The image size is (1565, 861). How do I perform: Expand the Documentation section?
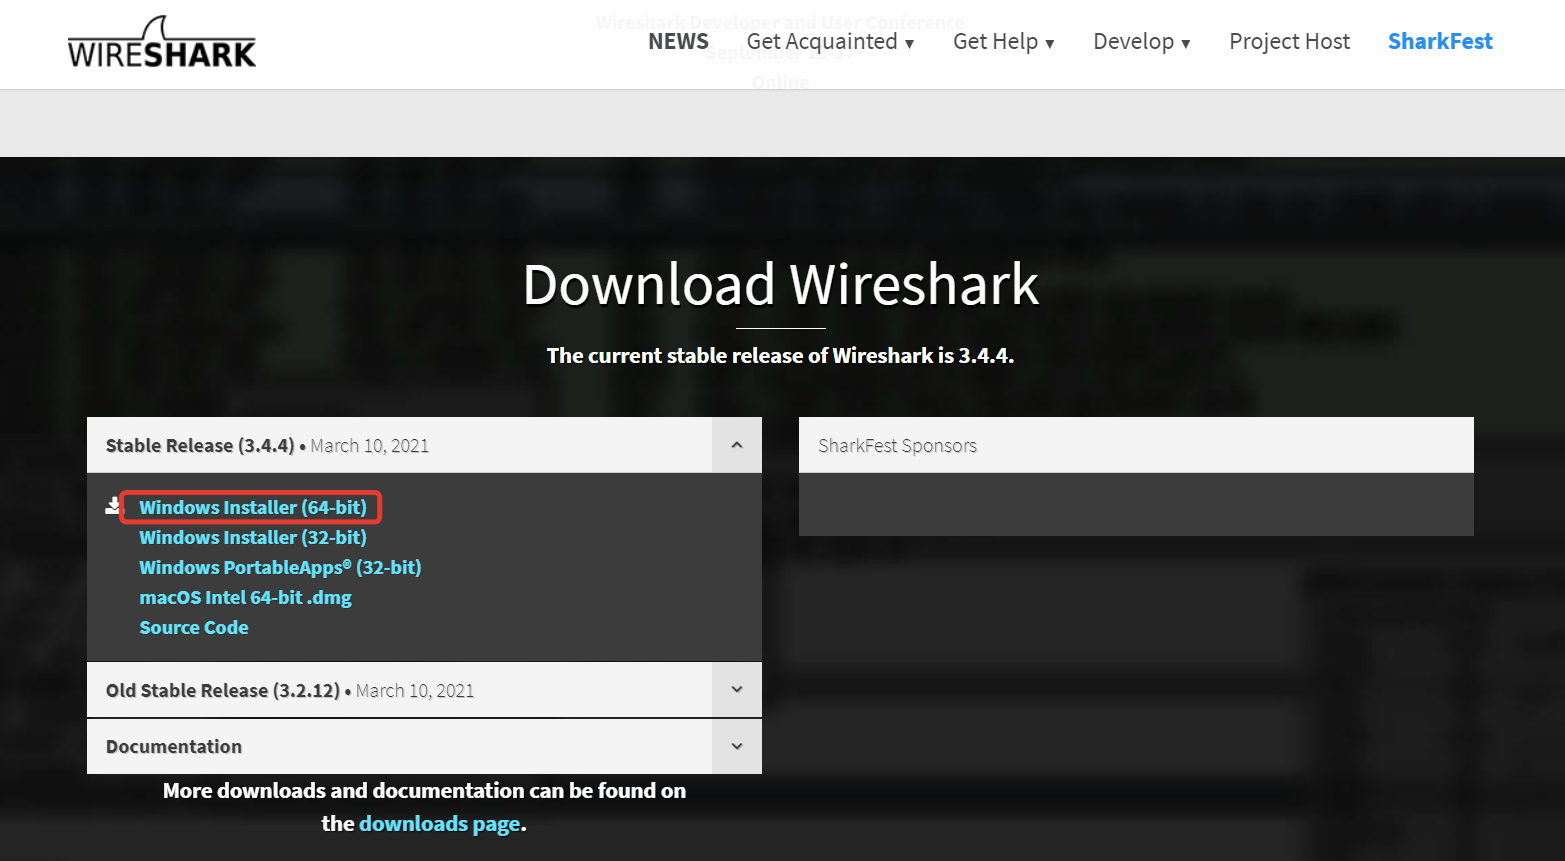click(x=737, y=746)
